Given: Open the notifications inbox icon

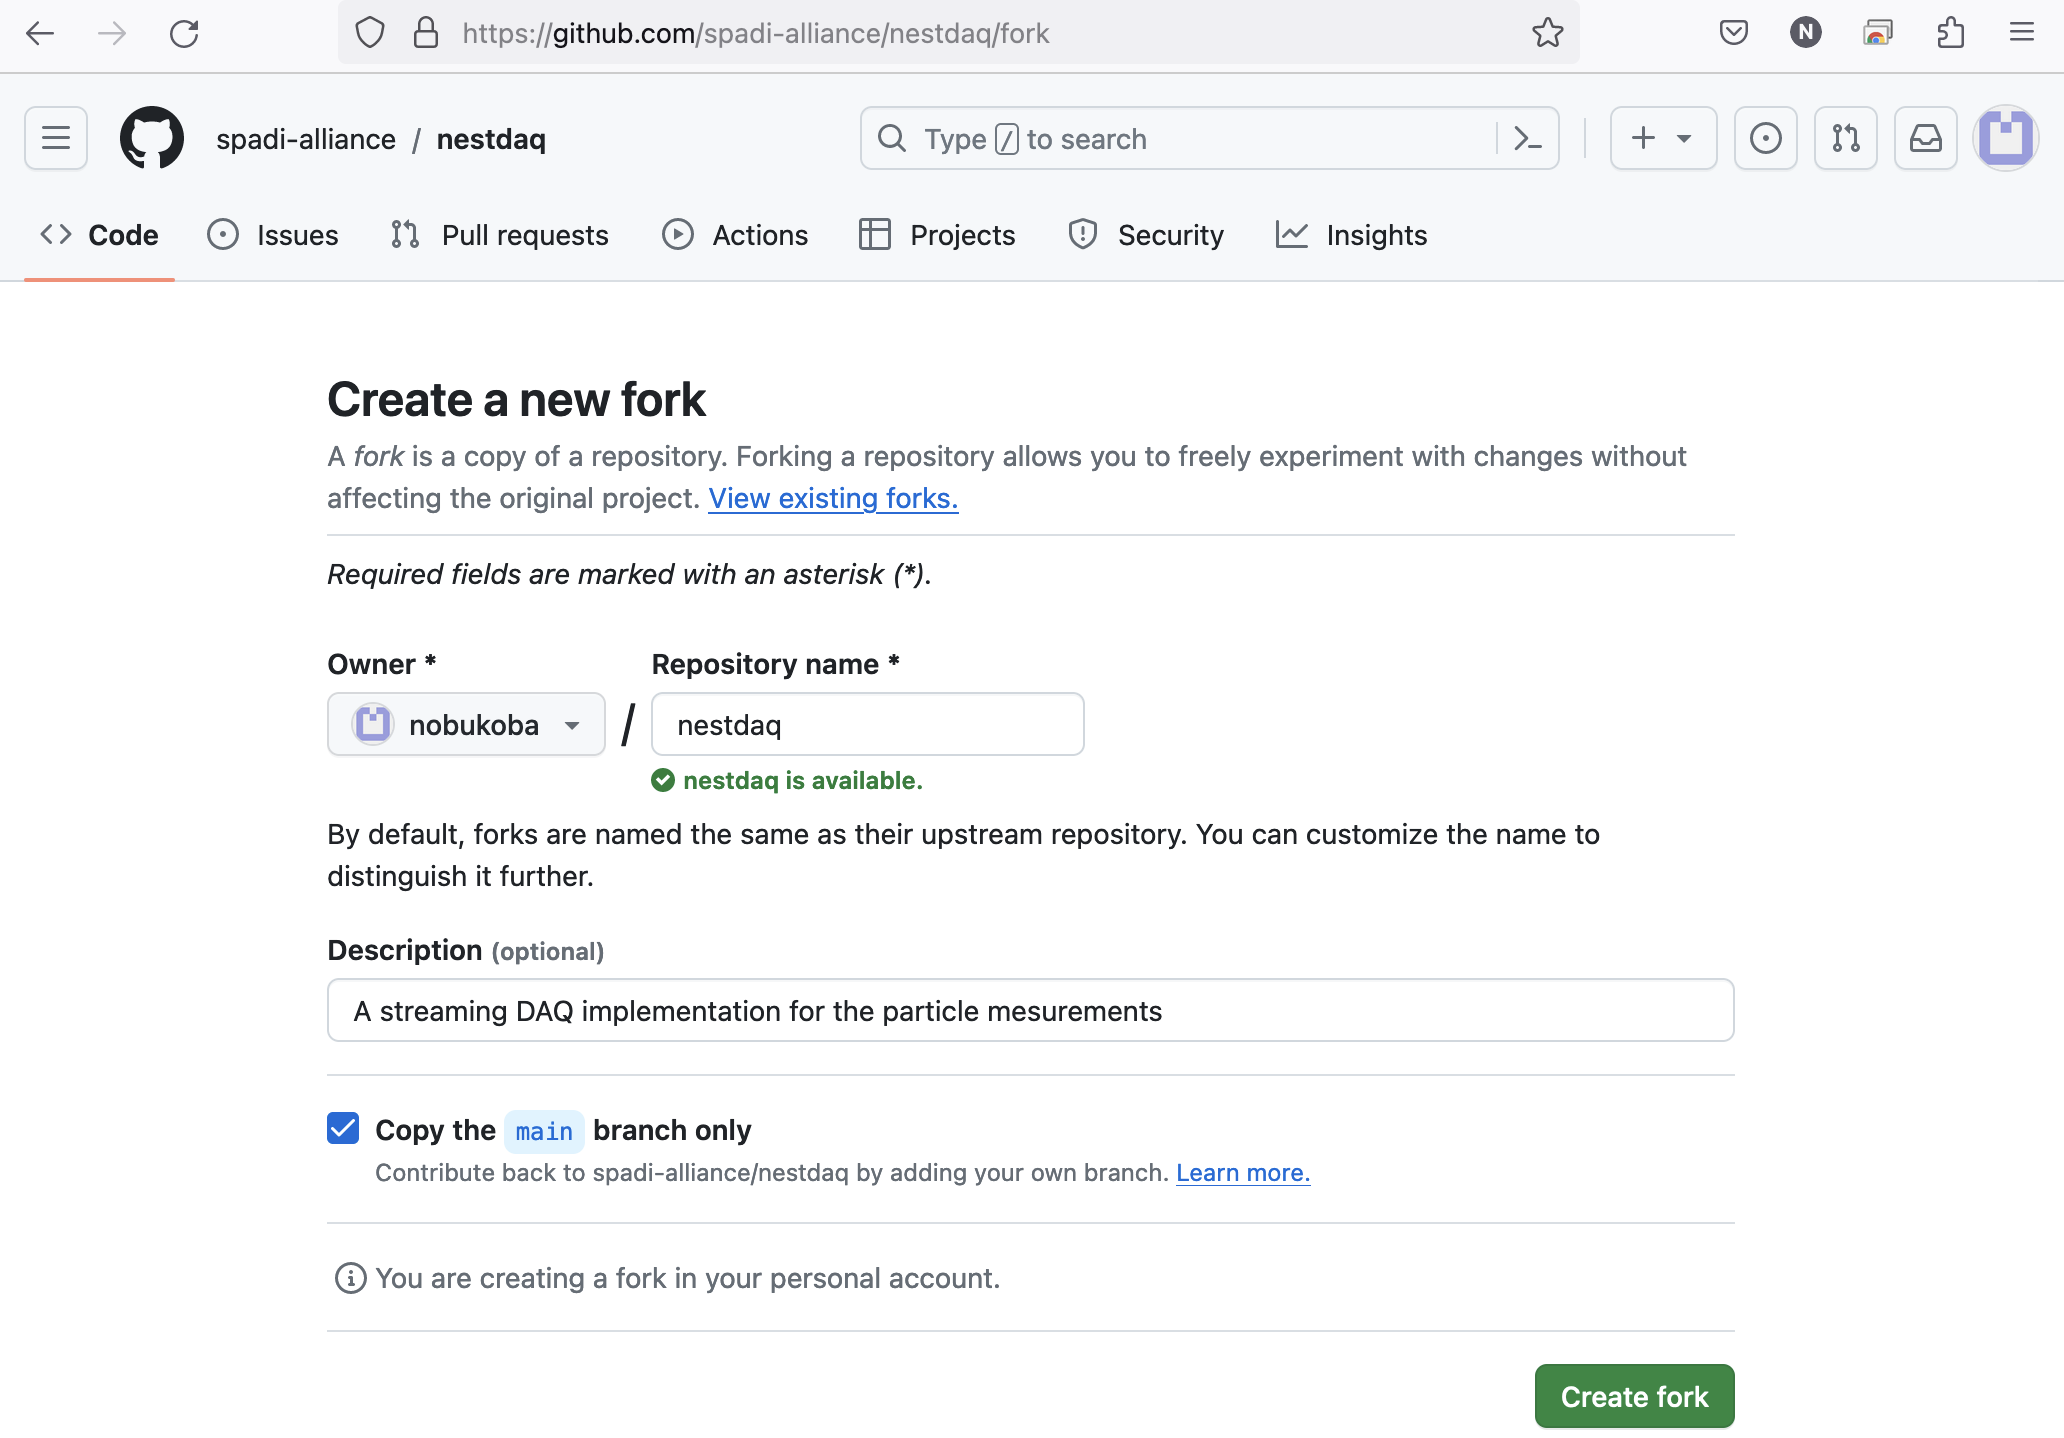Looking at the screenshot, I should coord(1925,138).
